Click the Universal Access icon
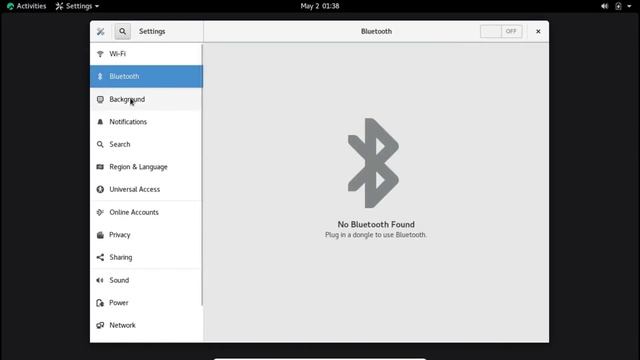This screenshot has width=640, height=360. [x=100, y=189]
